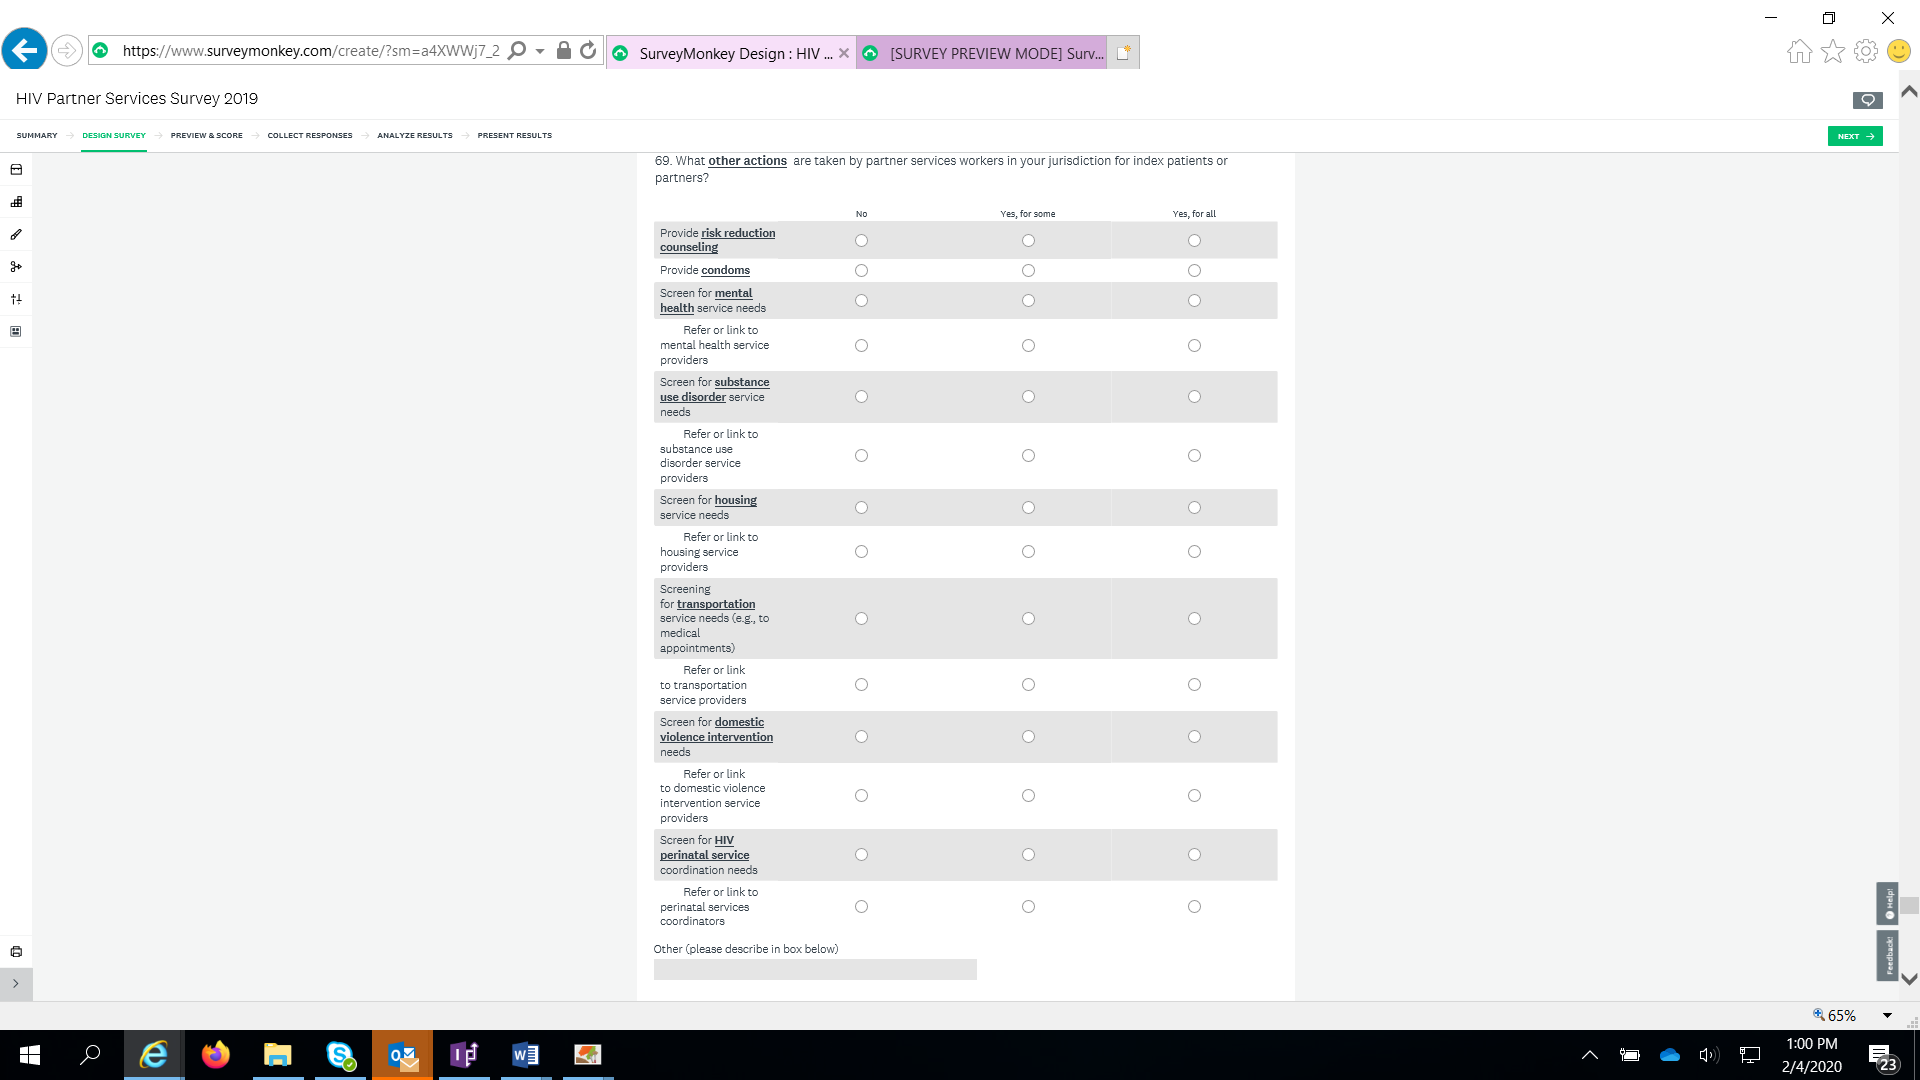Click the browser back arrow button

point(25,50)
